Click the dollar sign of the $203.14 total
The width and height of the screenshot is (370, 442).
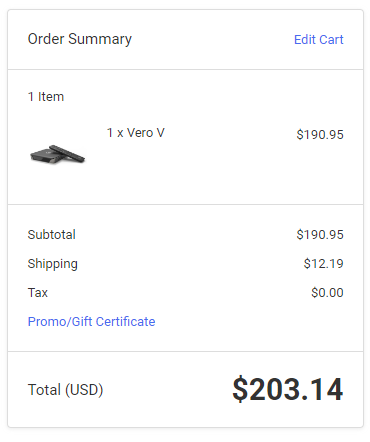click(240, 389)
